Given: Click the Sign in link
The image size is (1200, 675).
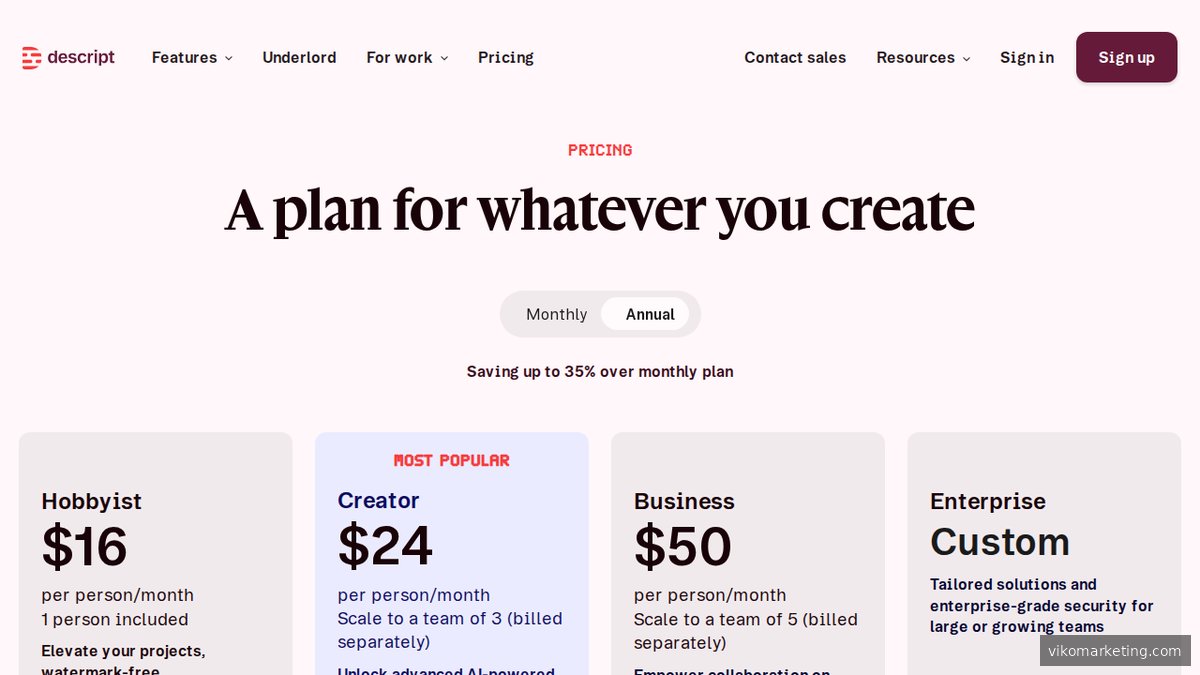Looking at the screenshot, I should click(x=1026, y=57).
